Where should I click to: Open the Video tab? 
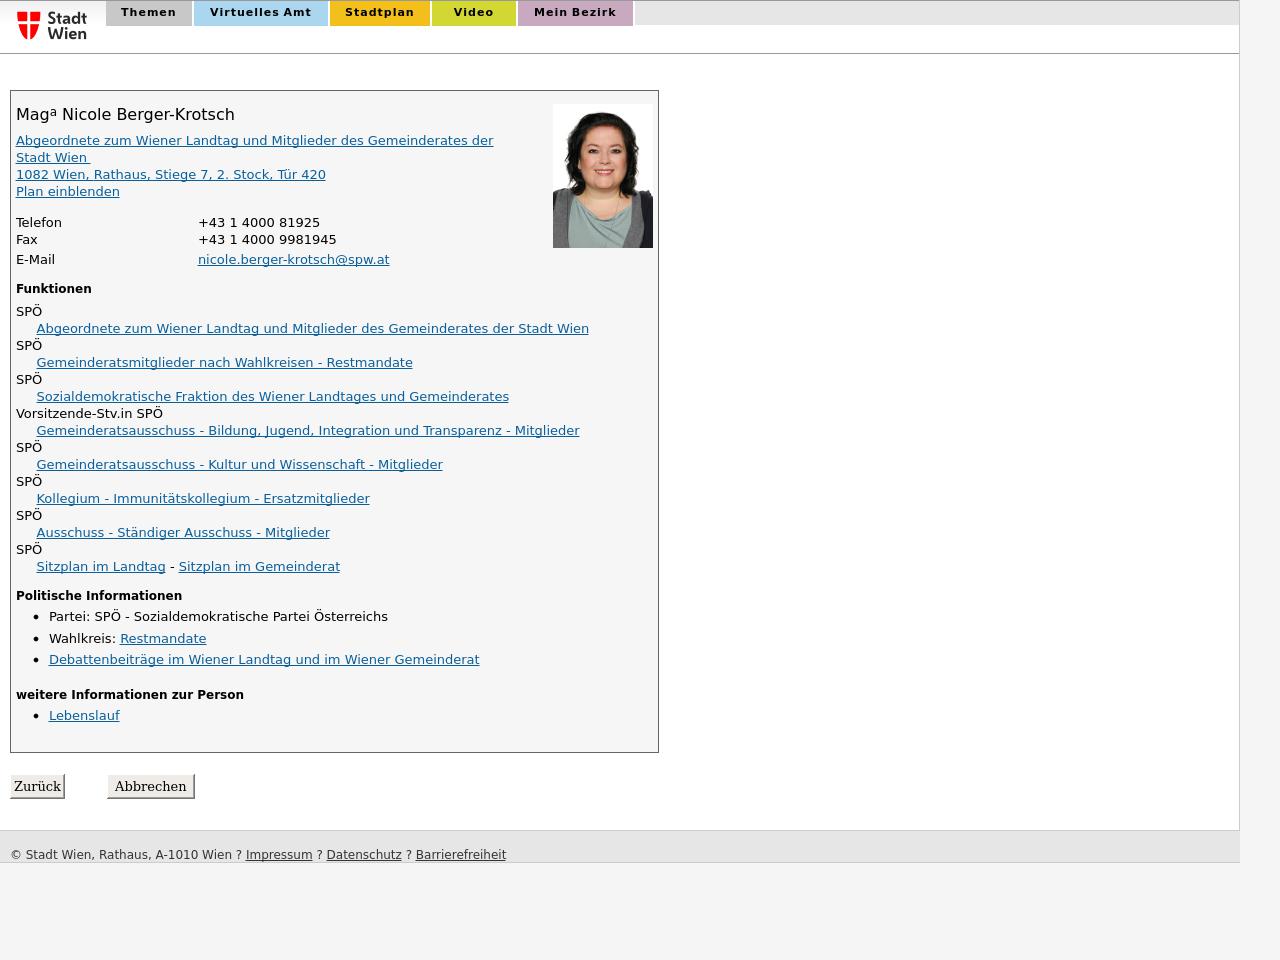click(x=474, y=13)
